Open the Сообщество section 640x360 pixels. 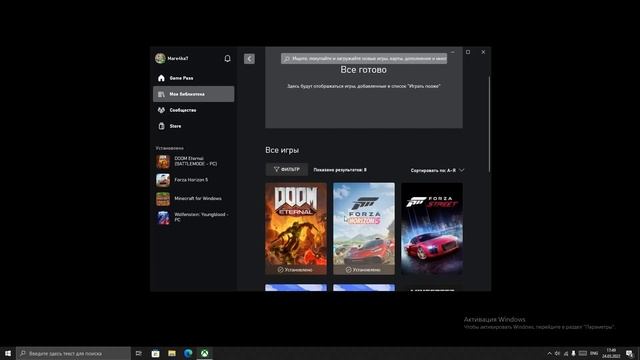point(193,110)
